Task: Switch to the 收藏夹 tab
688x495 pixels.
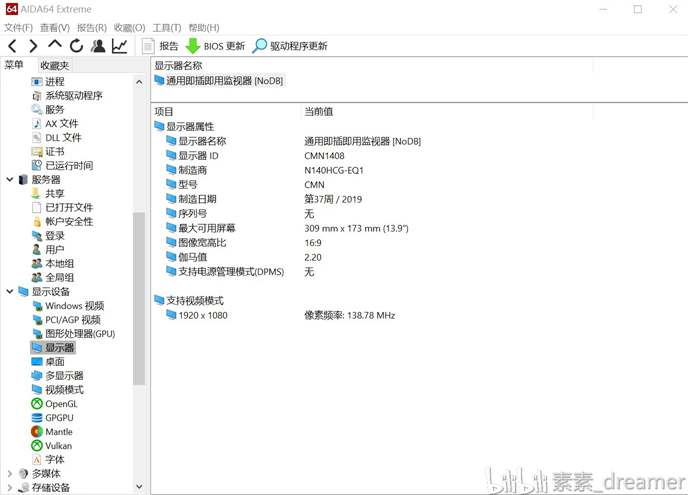Action: 55,65
